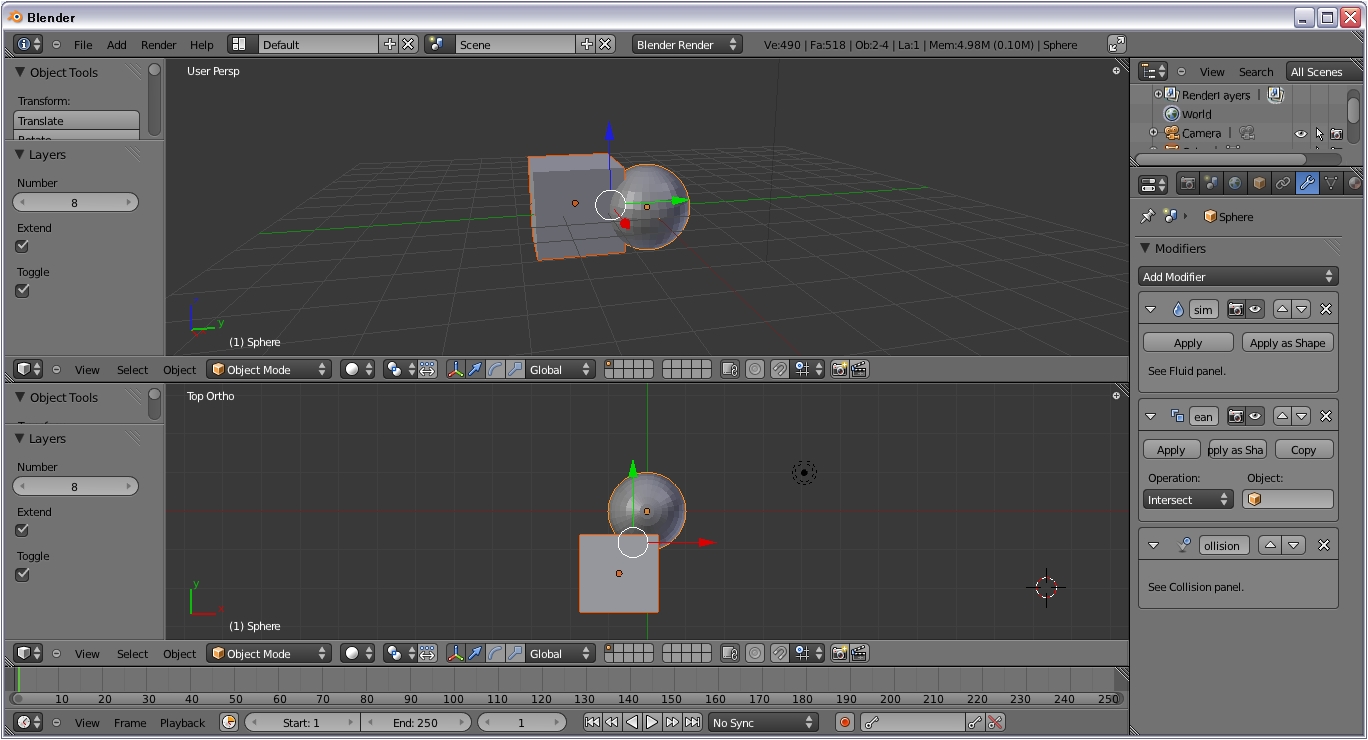
Task: Open the Material properties tab
Action: (1355, 183)
